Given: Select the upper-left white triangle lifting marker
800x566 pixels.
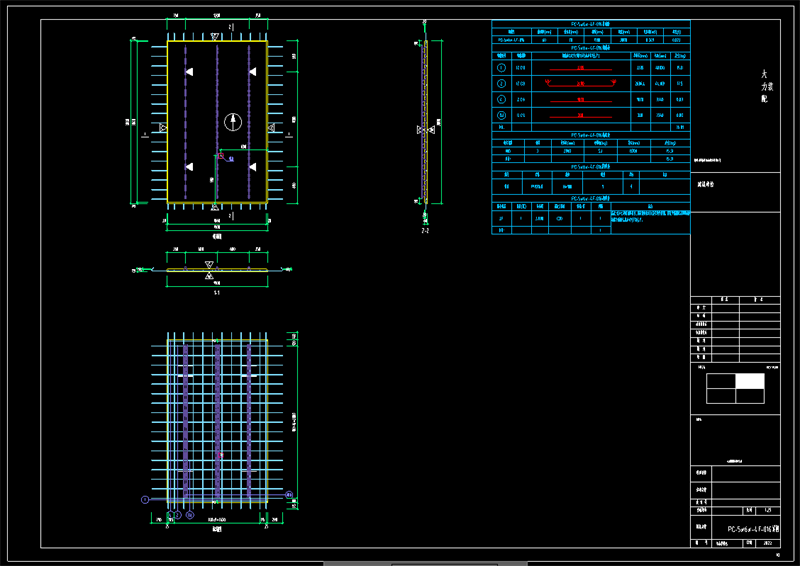Looking at the screenshot, I should click(189, 72).
